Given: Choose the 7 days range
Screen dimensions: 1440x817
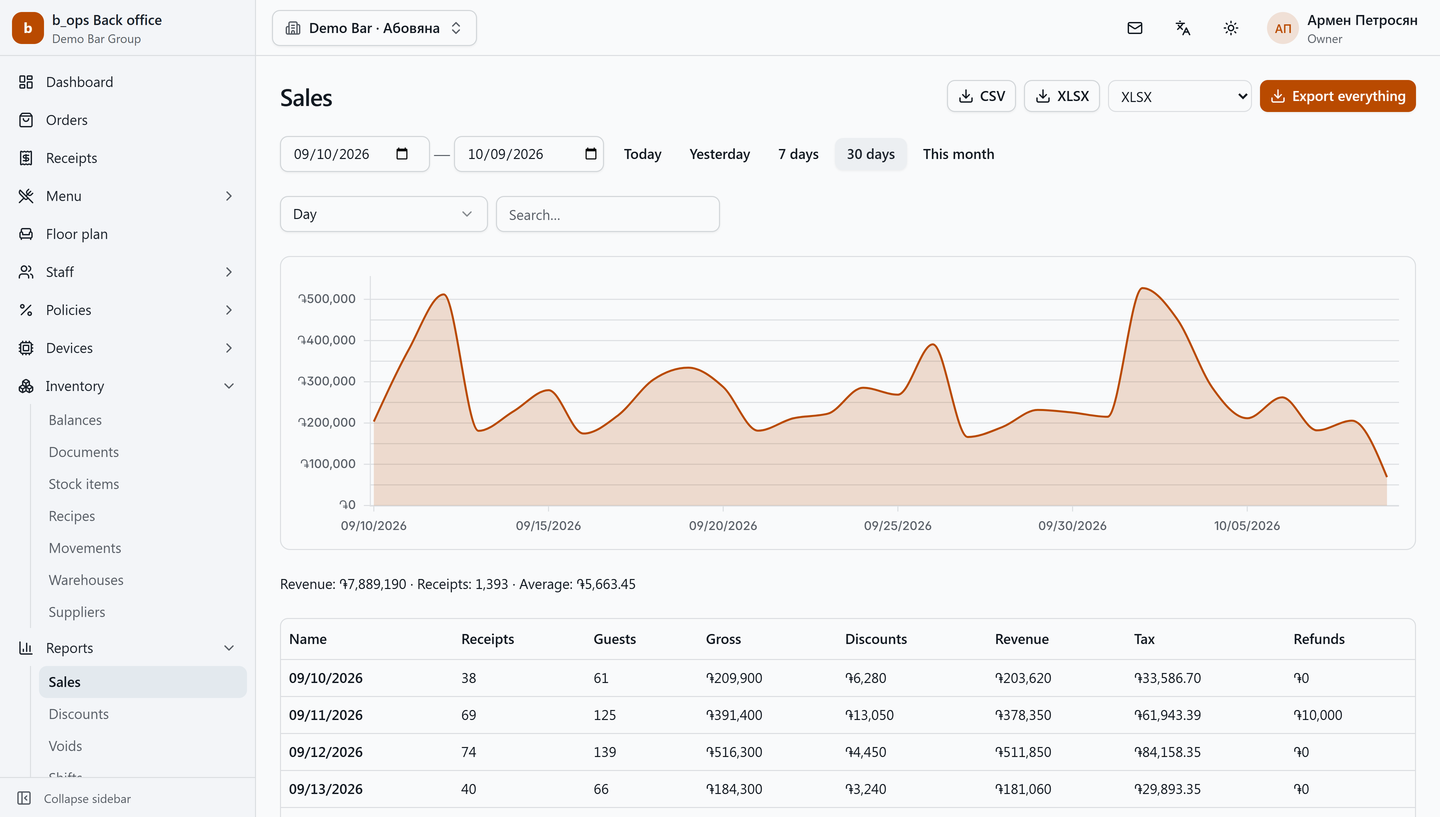Looking at the screenshot, I should coord(798,154).
